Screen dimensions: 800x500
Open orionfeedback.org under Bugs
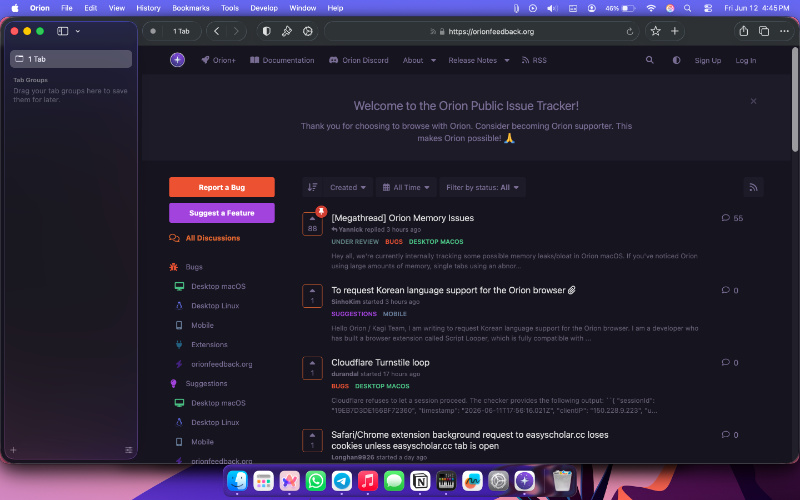coord(214,364)
